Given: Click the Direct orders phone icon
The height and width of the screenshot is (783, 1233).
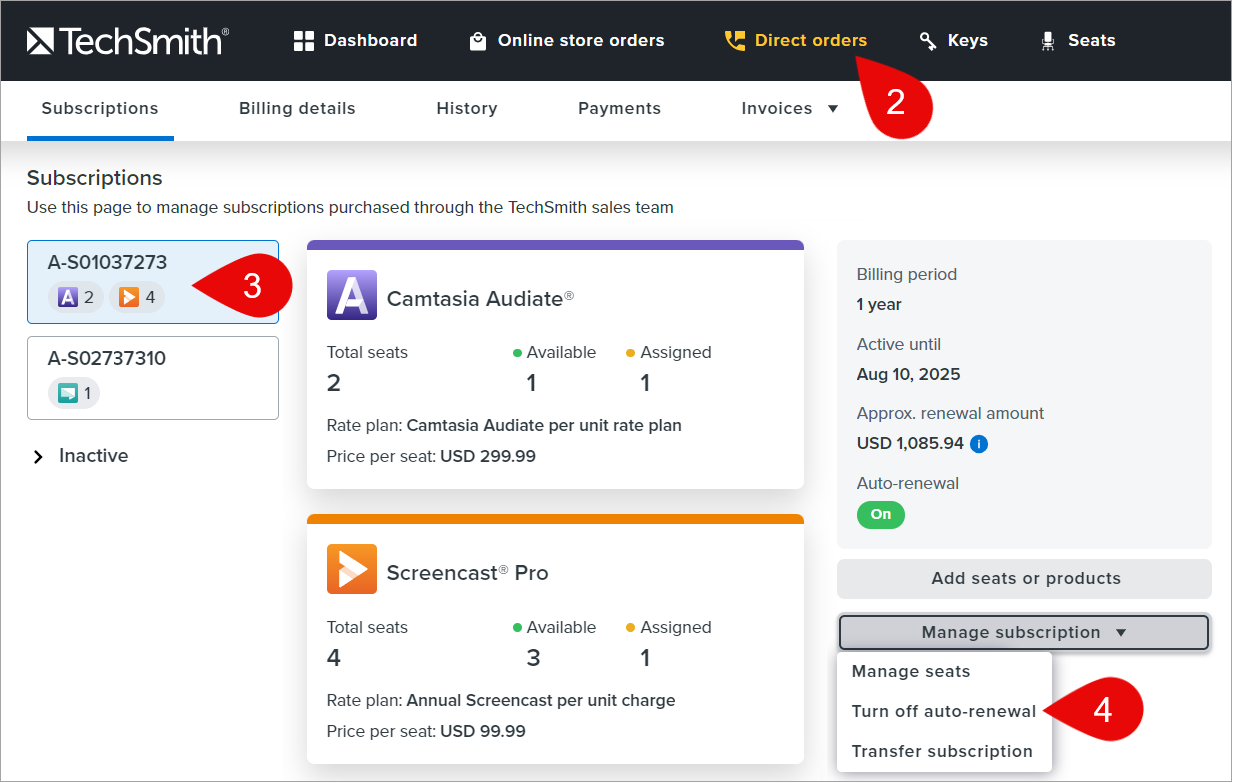Looking at the screenshot, I should 735,41.
